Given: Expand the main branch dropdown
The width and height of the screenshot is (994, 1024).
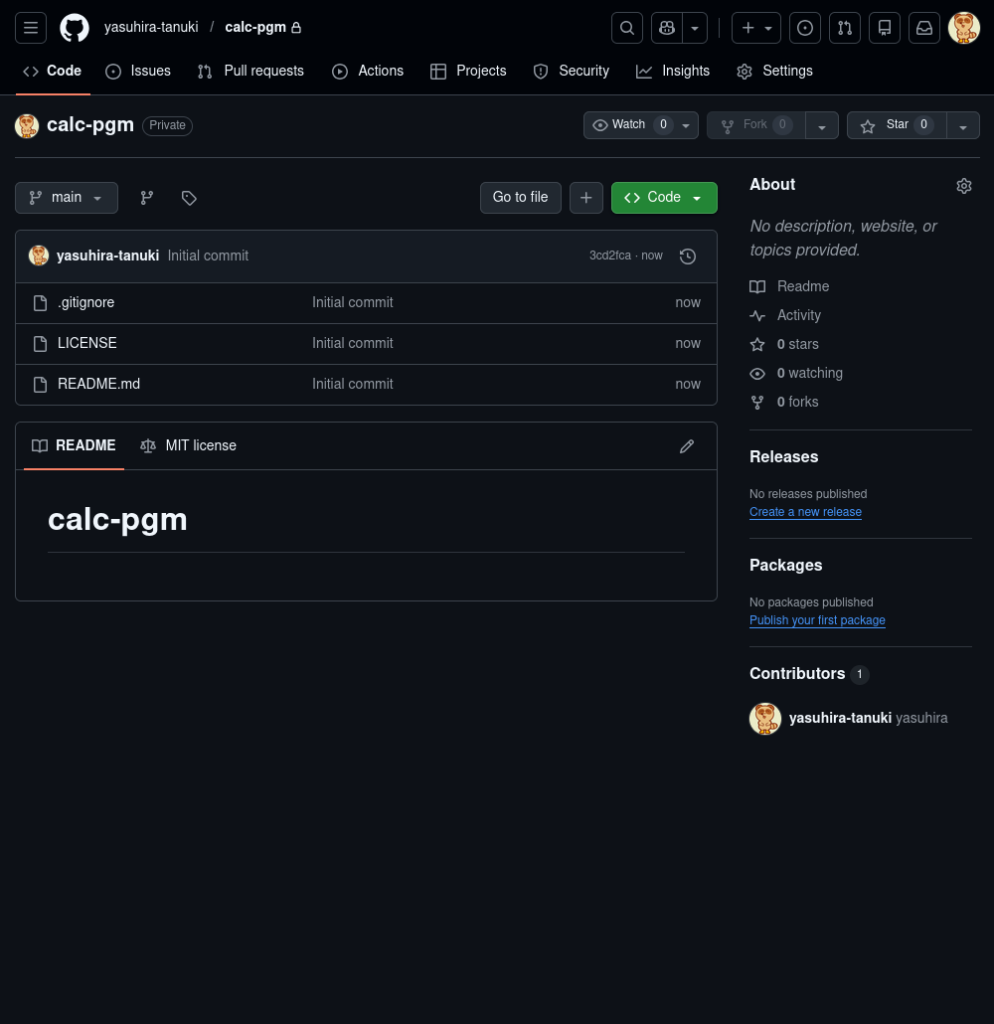Looking at the screenshot, I should (66, 198).
